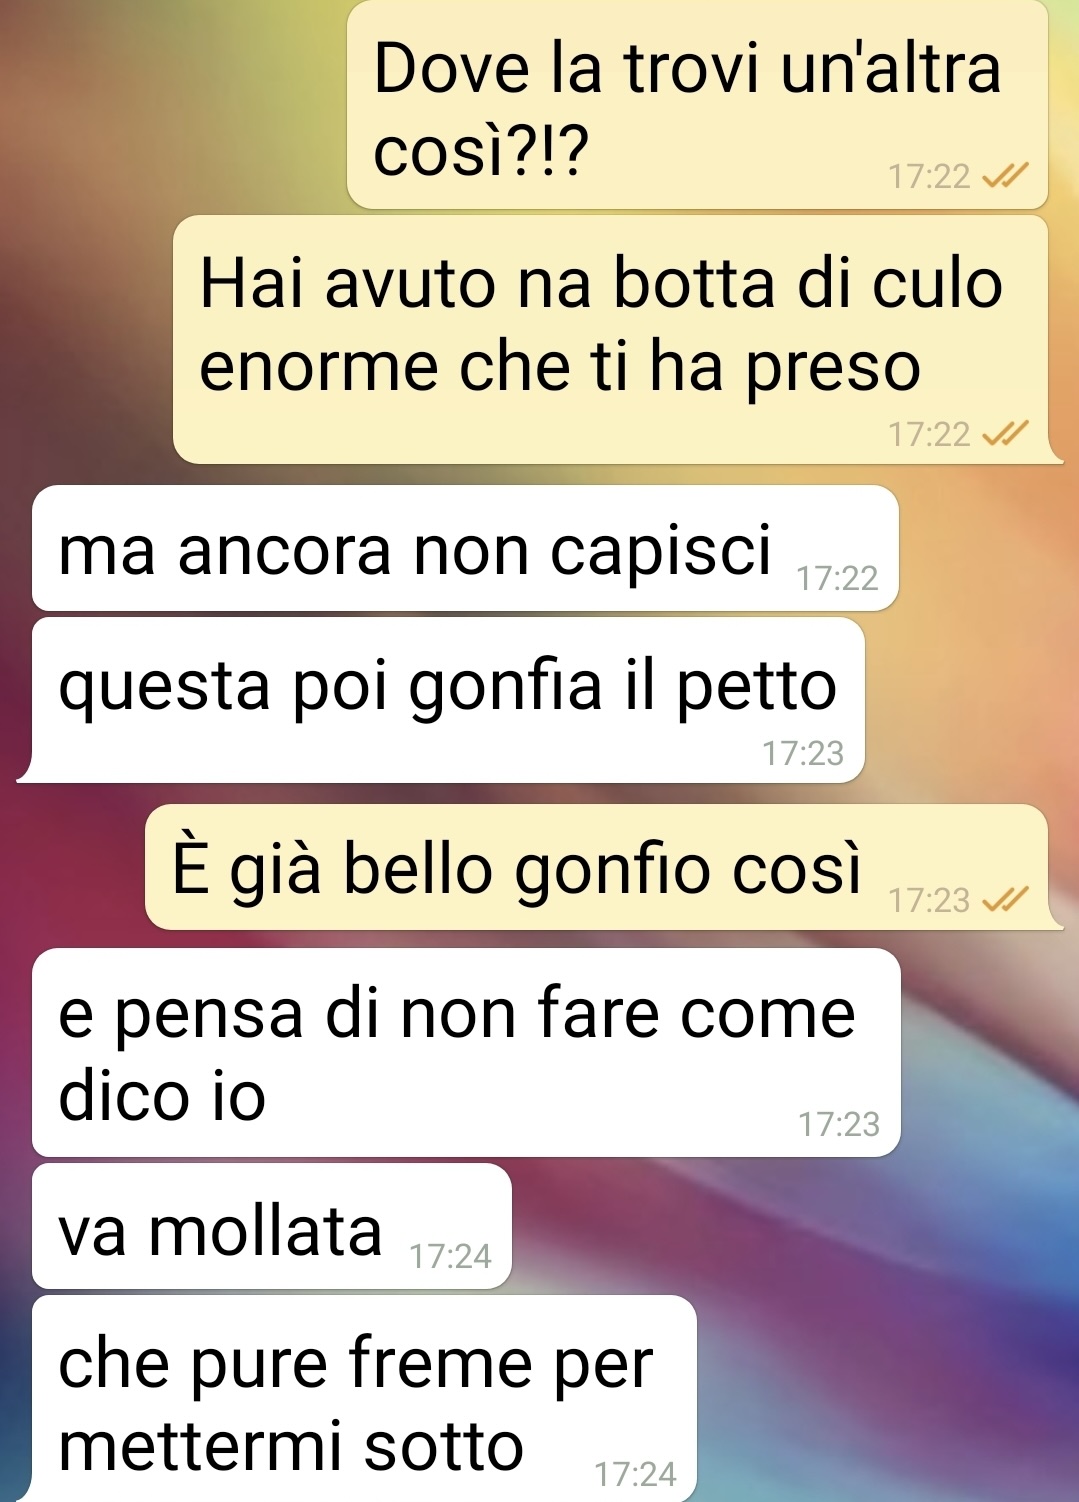
Task: Tap the 17:24 timestamp beside 'mettermi sotto'
Action: 635,1474
